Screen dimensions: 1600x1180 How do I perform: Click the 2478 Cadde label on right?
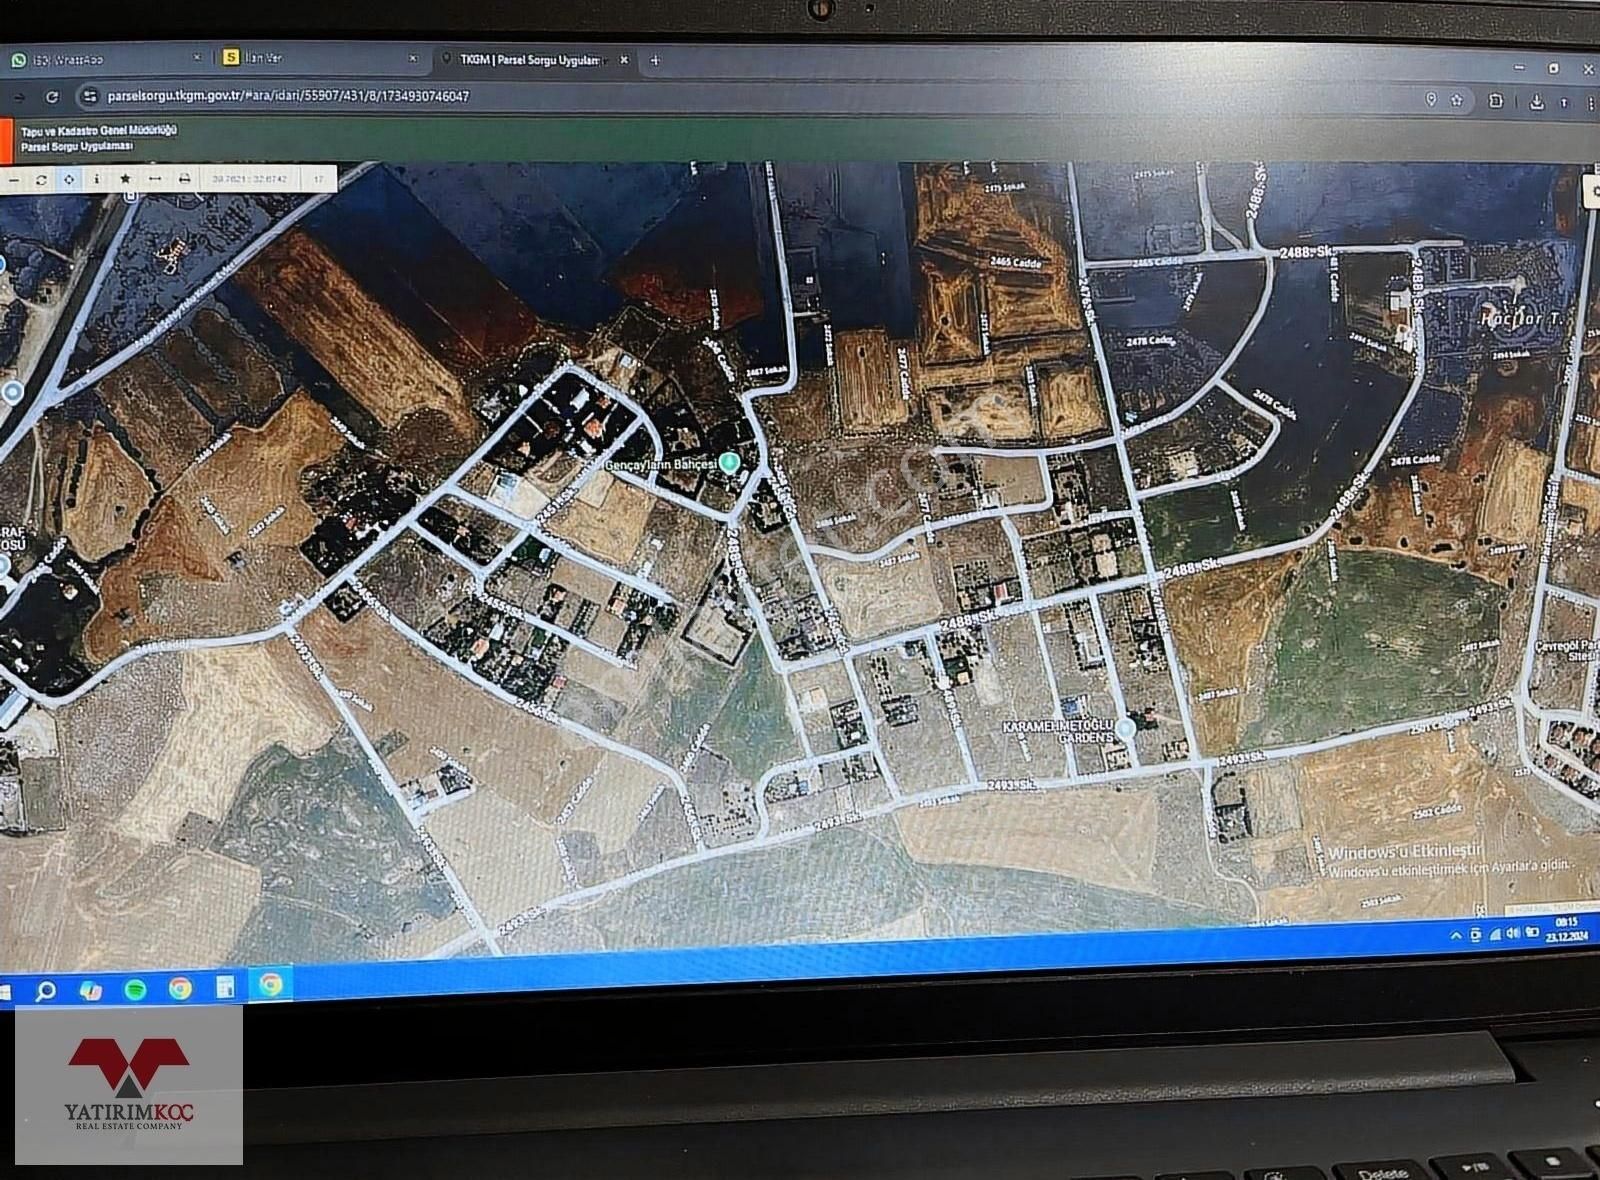[x=1415, y=461]
